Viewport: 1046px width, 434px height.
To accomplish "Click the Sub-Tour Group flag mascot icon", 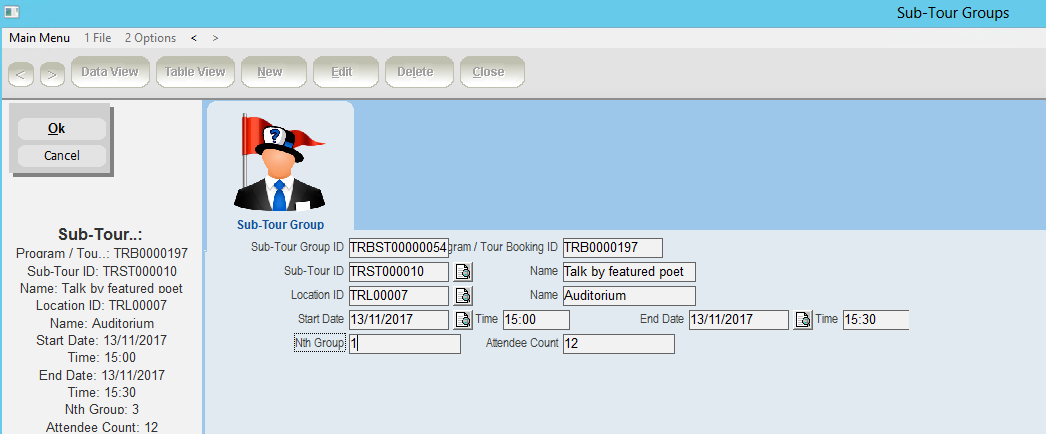I will click(280, 162).
